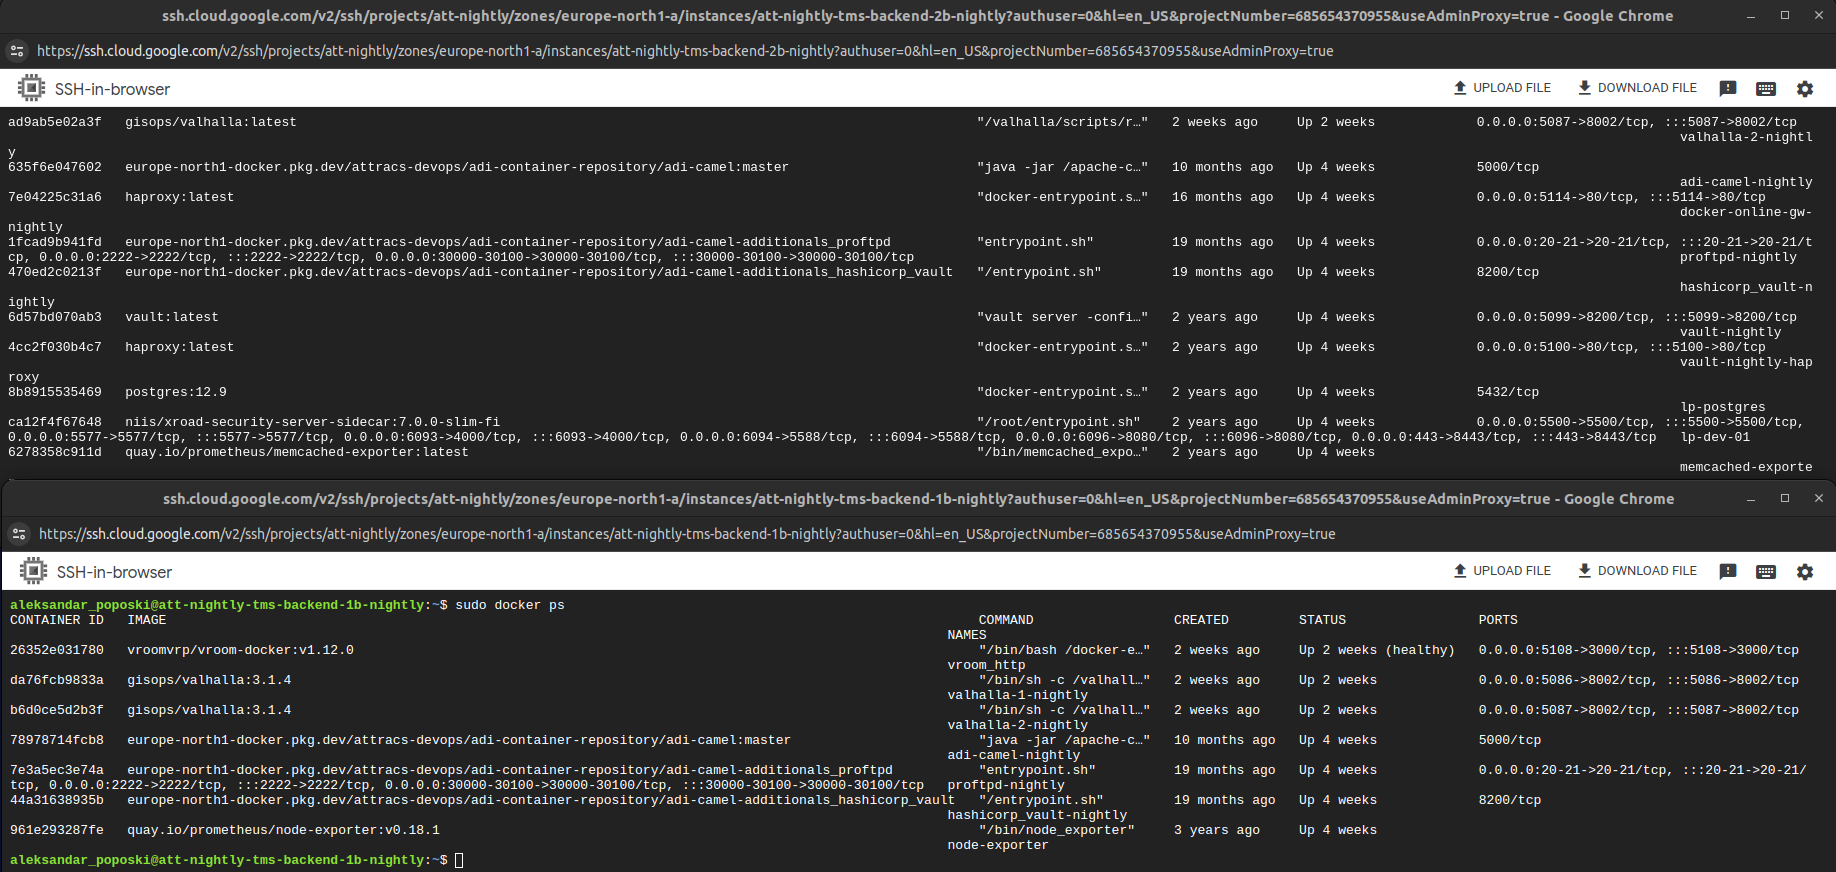Click the "vault server -confi…" command text
The height and width of the screenshot is (872, 1836).
point(1063,317)
